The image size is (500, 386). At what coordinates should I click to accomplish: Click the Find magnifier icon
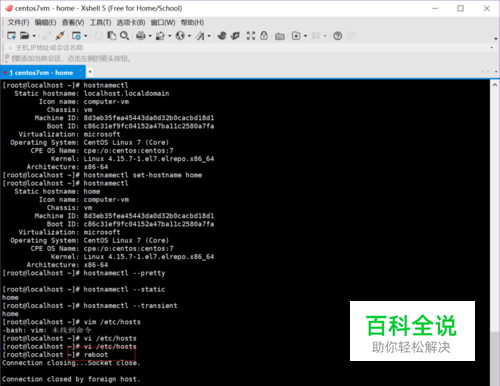tap(124, 36)
